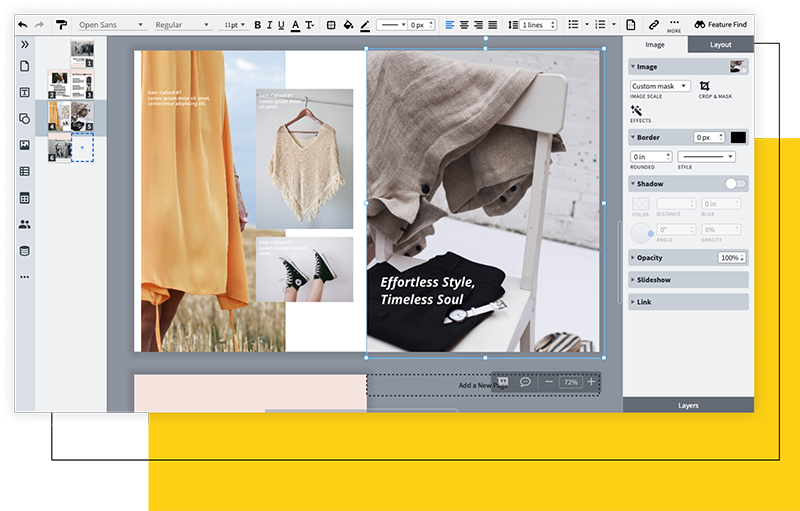Open image Effects wand
This screenshot has height=511, width=800.
click(636, 110)
